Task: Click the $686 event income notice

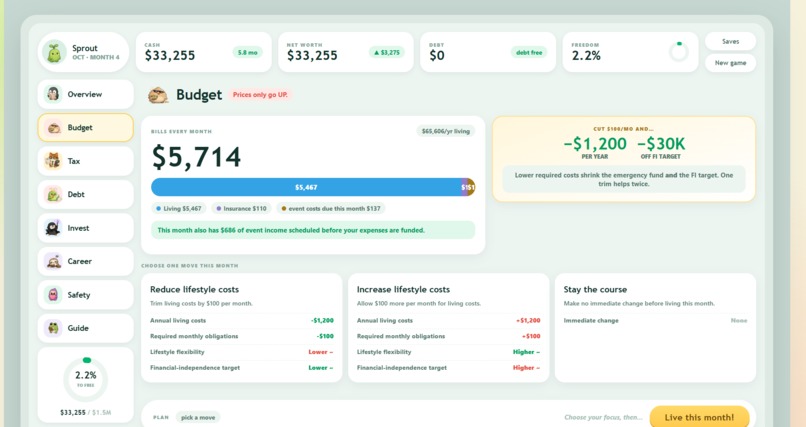Action: click(313, 230)
